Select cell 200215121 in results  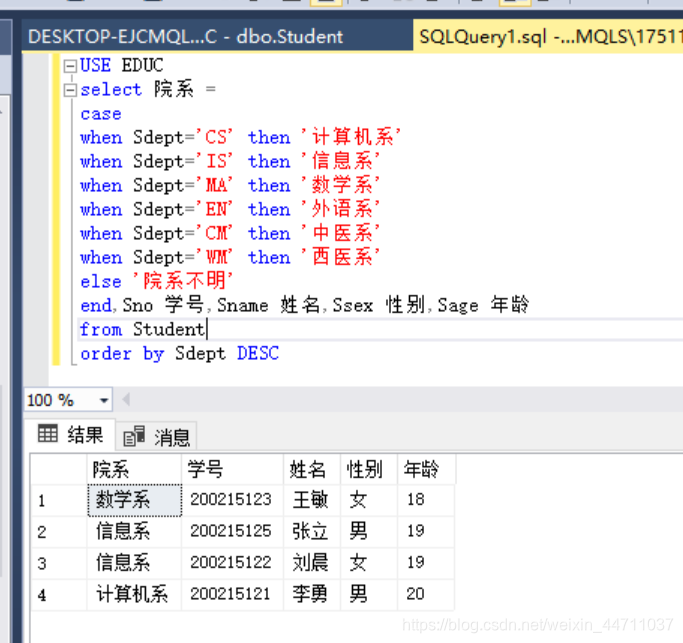click(232, 594)
